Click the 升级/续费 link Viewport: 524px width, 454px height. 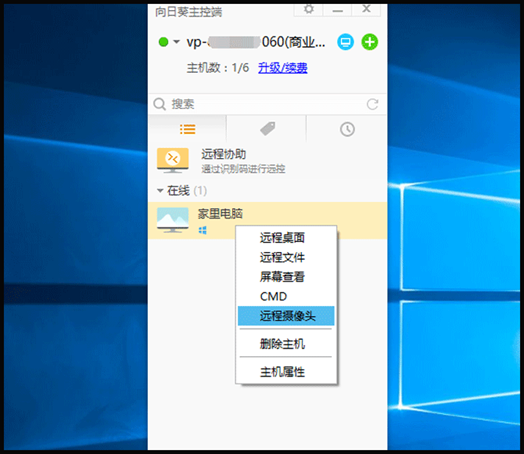coord(283,68)
